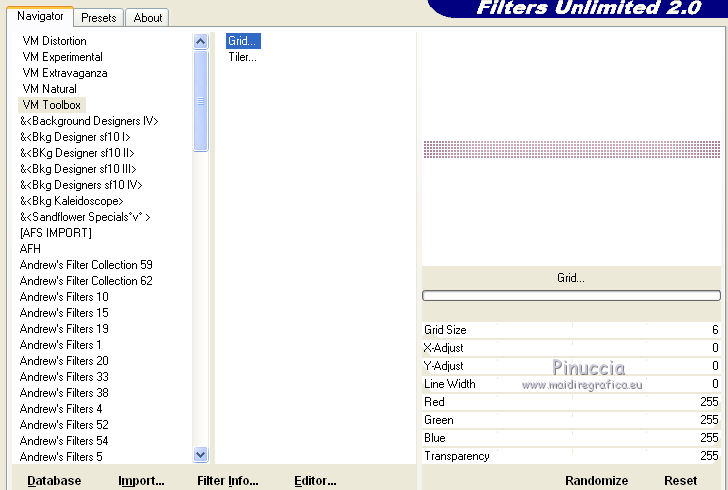The height and width of the screenshot is (490, 728).
Task: Click the filter list scroll-up arrow
Action: point(201,42)
